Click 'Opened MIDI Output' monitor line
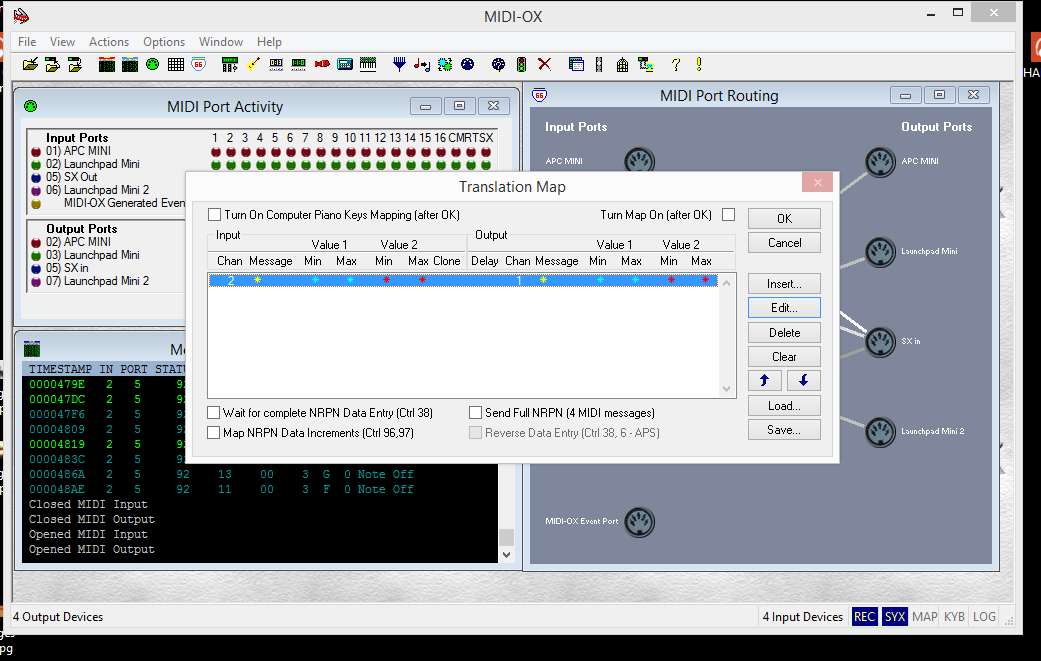The width and height of the screenshot is (1041, 661). click(x=92, y=550)
